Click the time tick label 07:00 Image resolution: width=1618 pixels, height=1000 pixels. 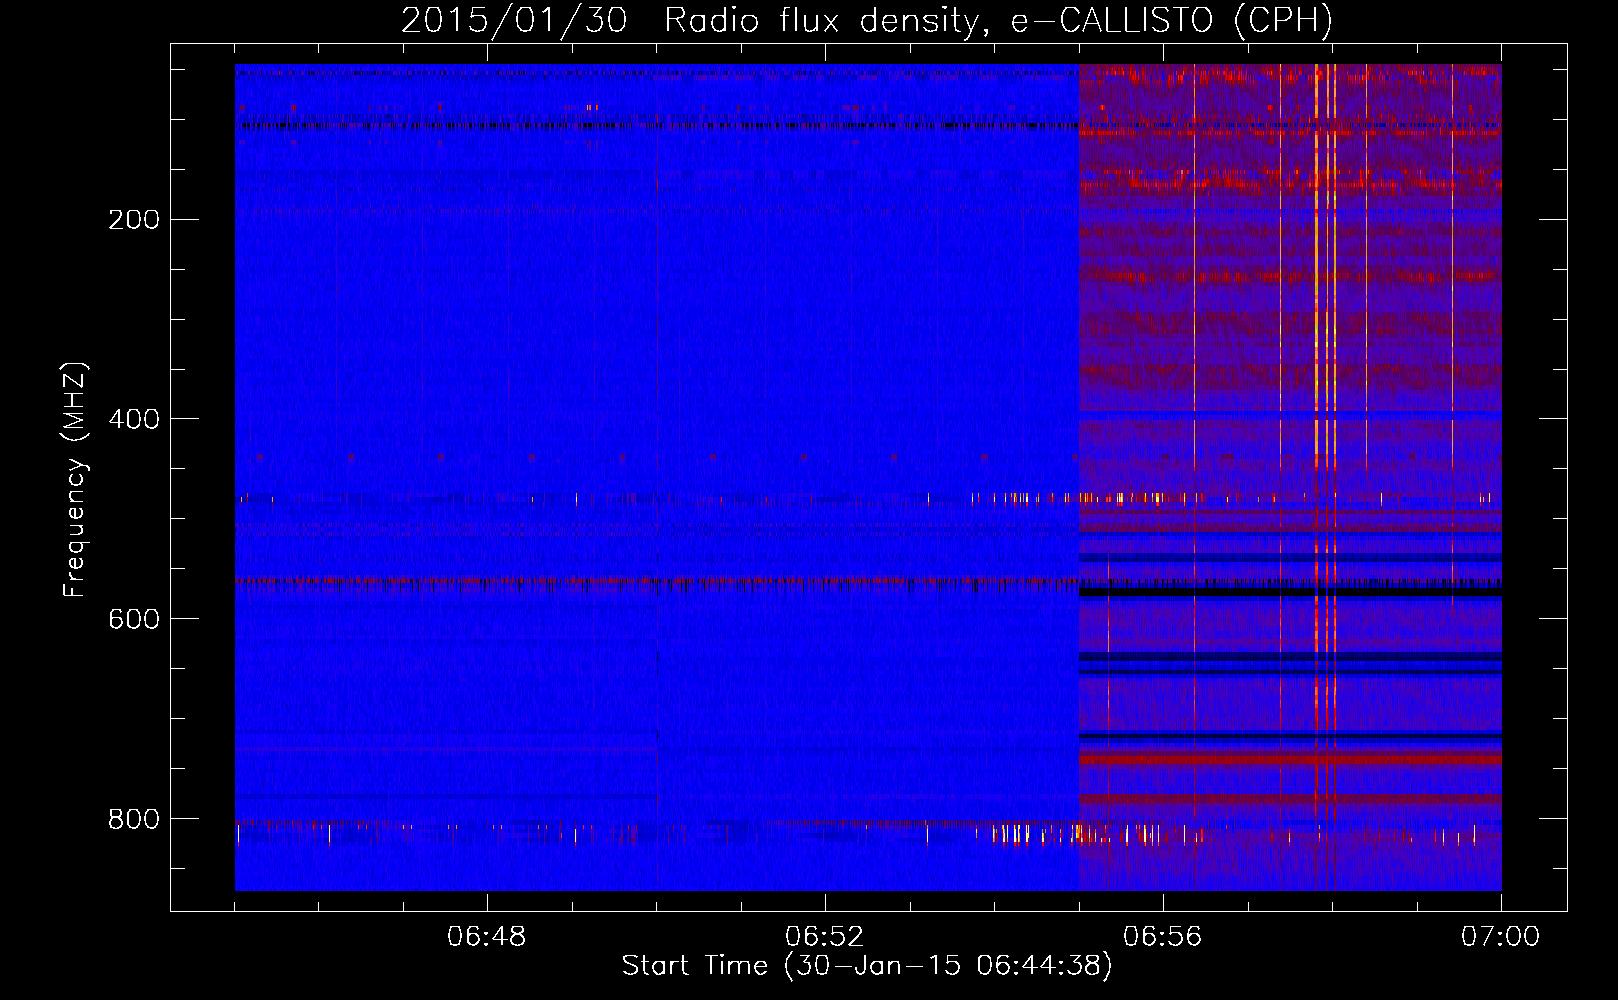pos(1500,937)
